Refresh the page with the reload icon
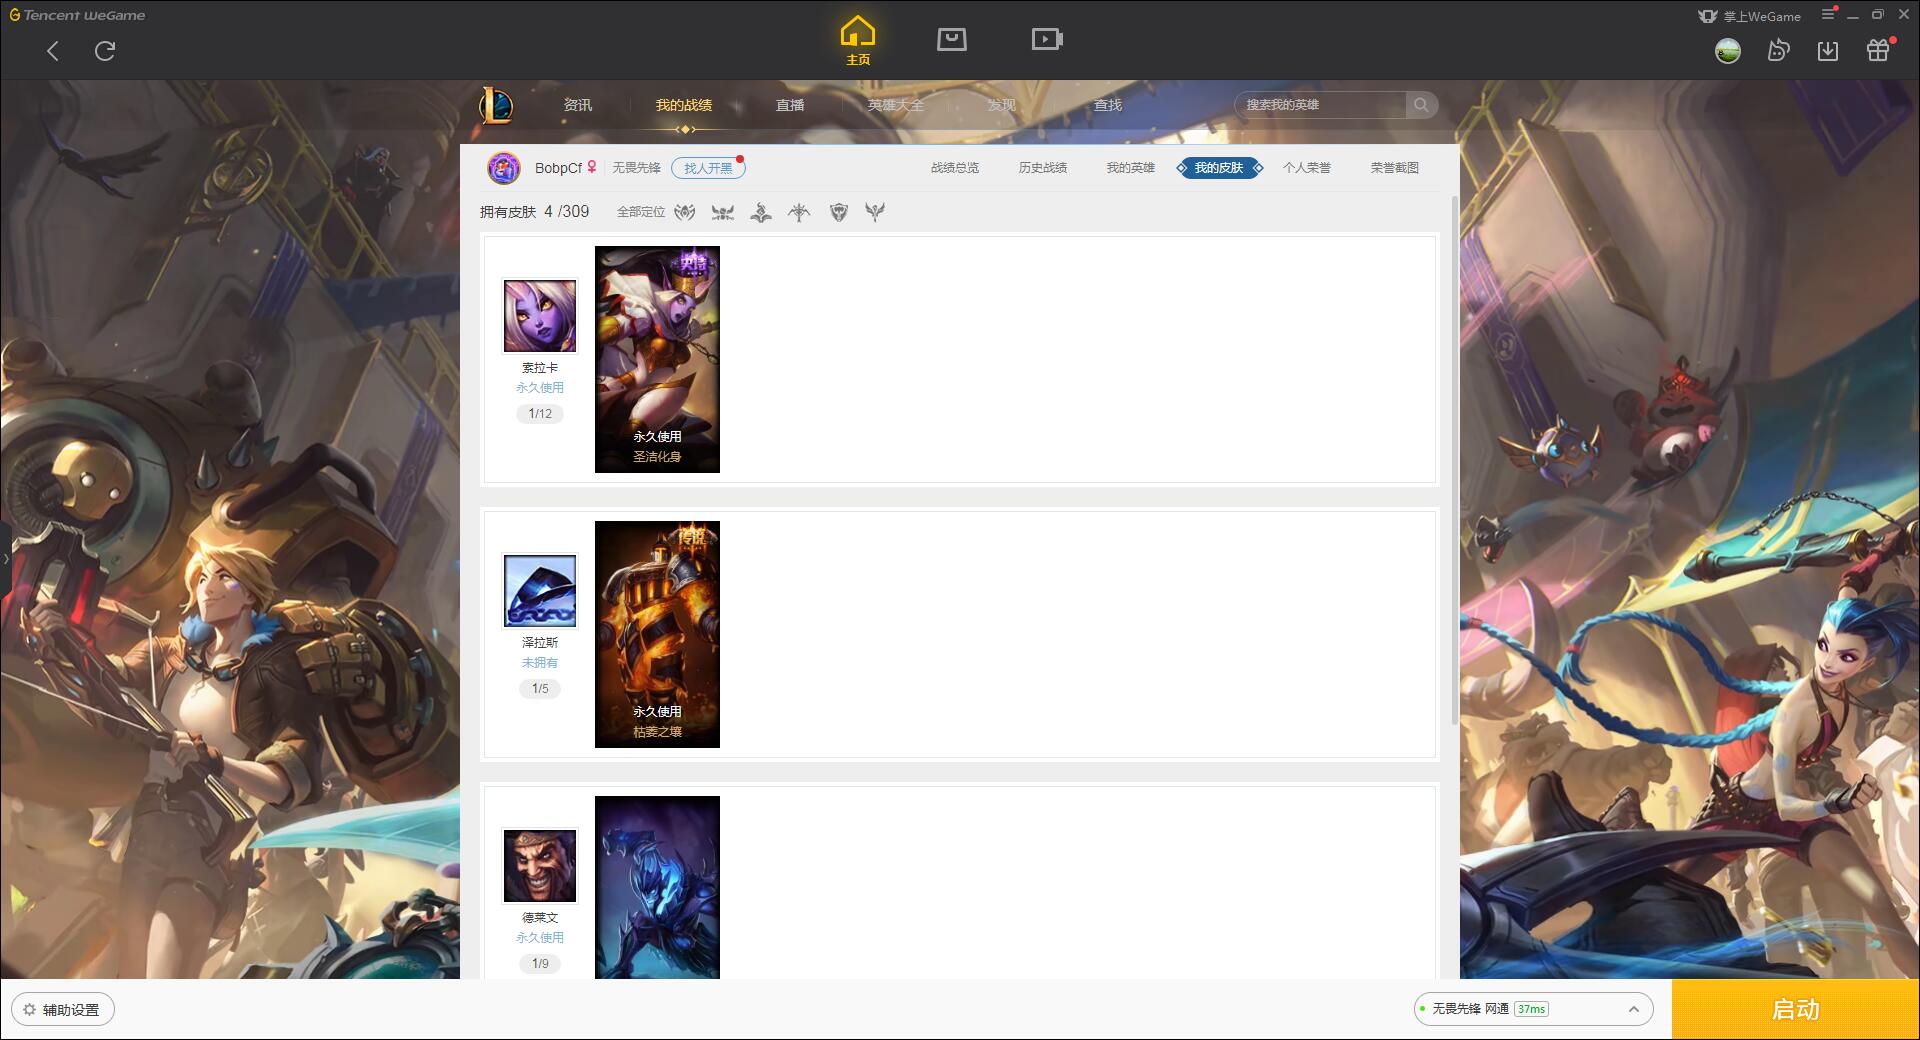 (x=105, y=51)
